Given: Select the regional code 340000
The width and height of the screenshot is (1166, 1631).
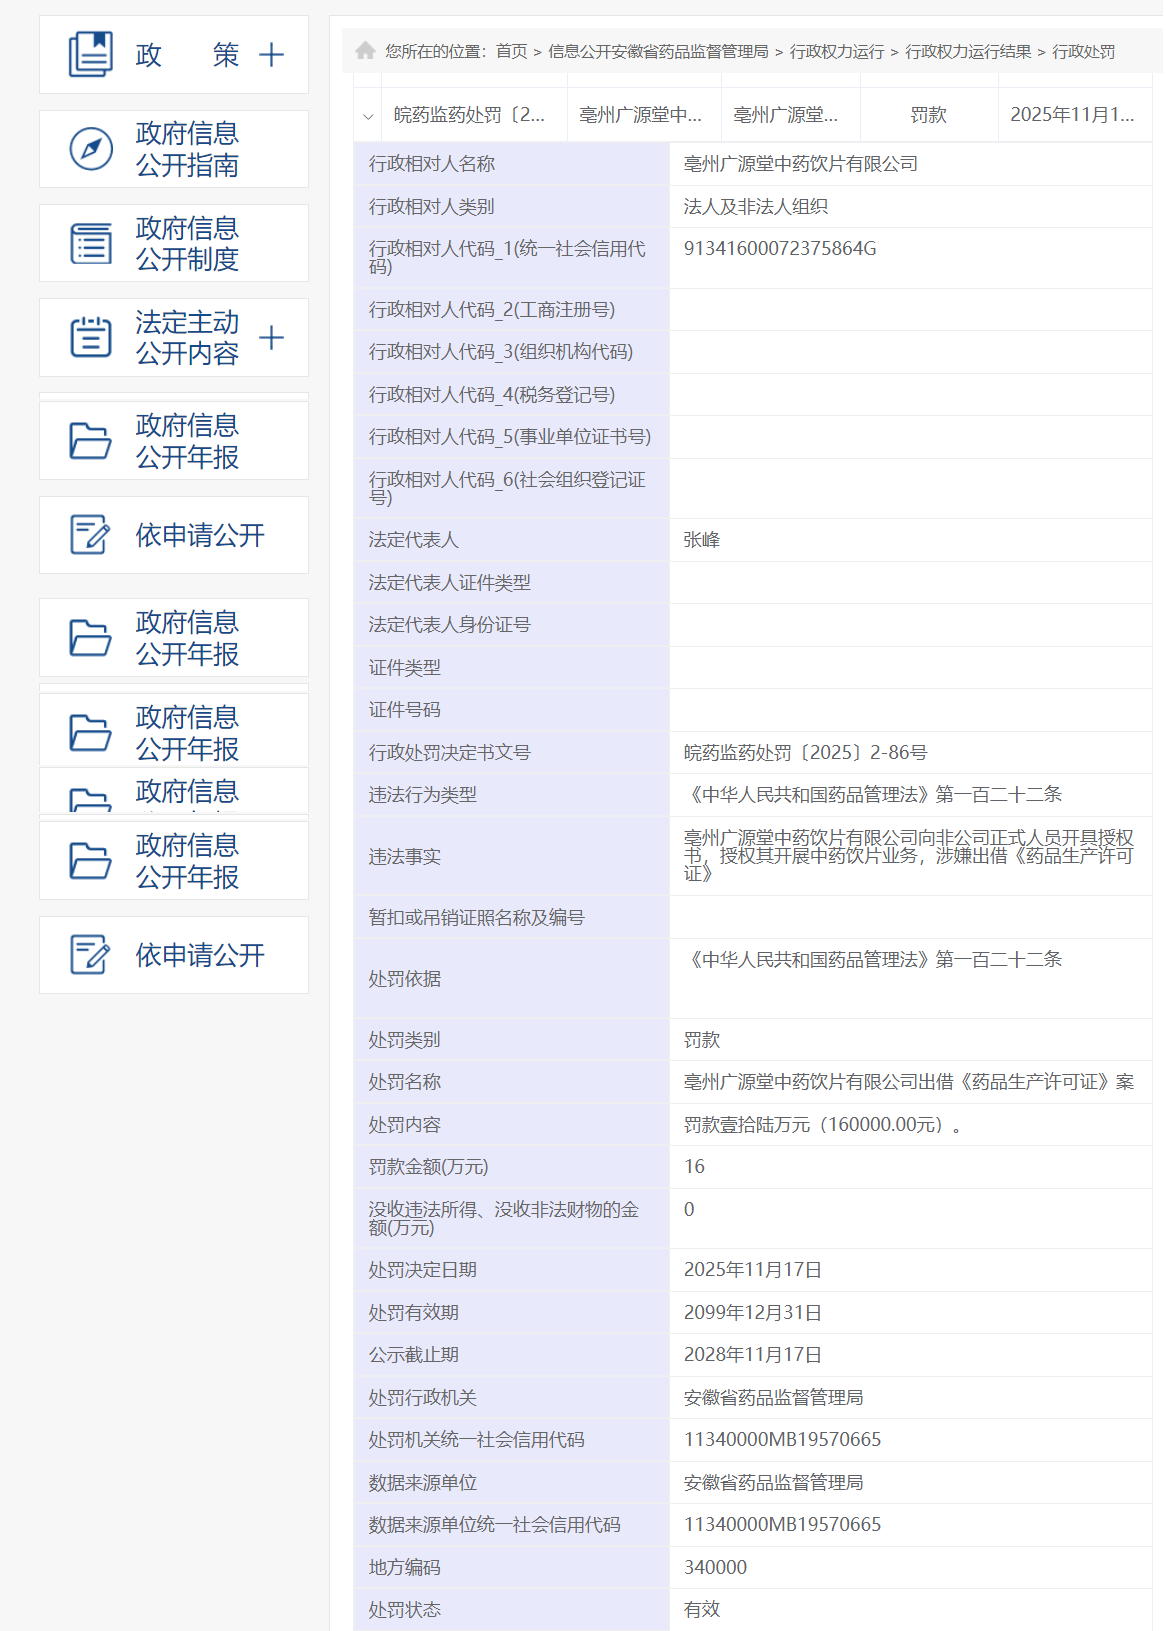Looking at the screenshot, I should [715, 1568].
